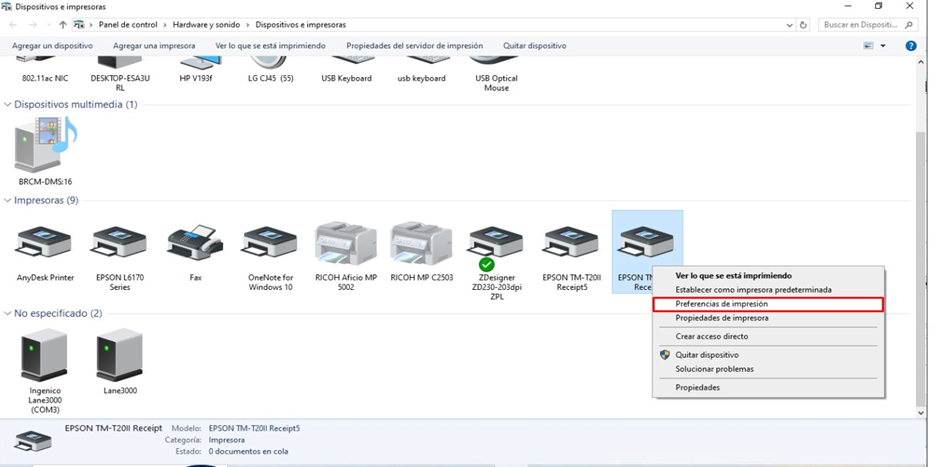Click the Buscar en Dispositivos search field
Viewport: 936px width, 467px height.
tap(860, 23)
